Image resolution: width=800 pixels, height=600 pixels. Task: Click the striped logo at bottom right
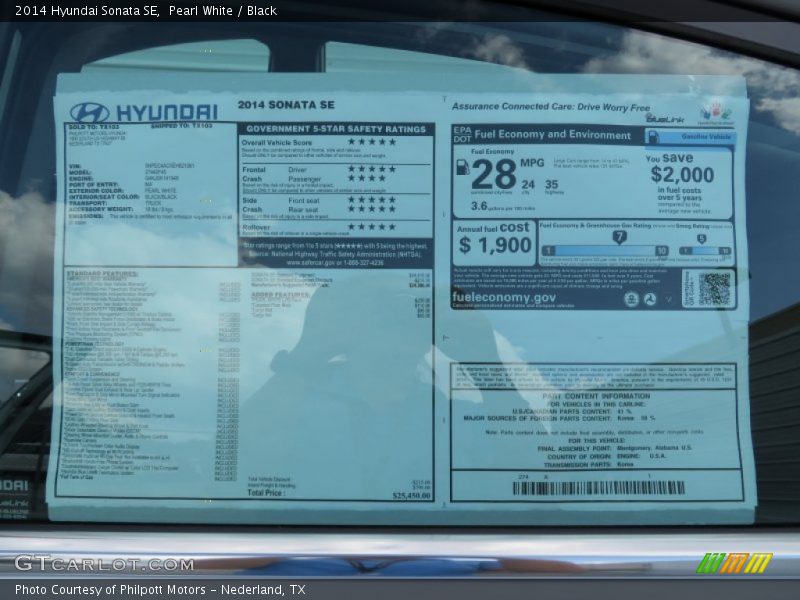(x=734, y=563)
